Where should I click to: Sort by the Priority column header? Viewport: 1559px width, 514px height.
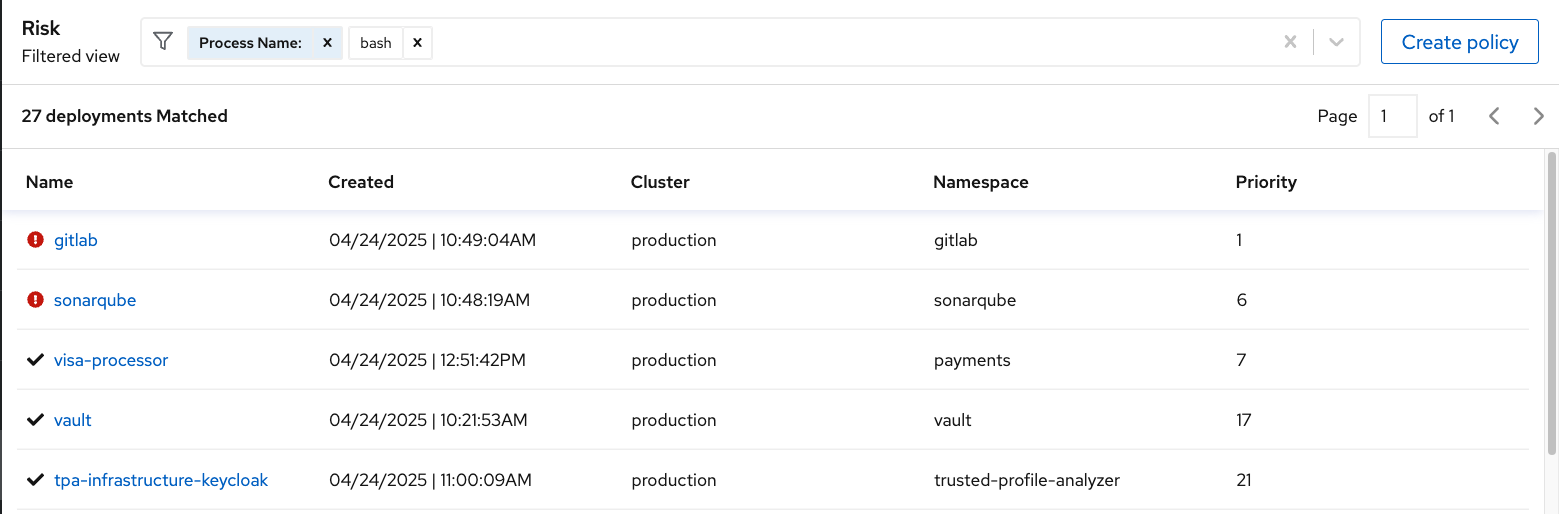coord(1266,182)
